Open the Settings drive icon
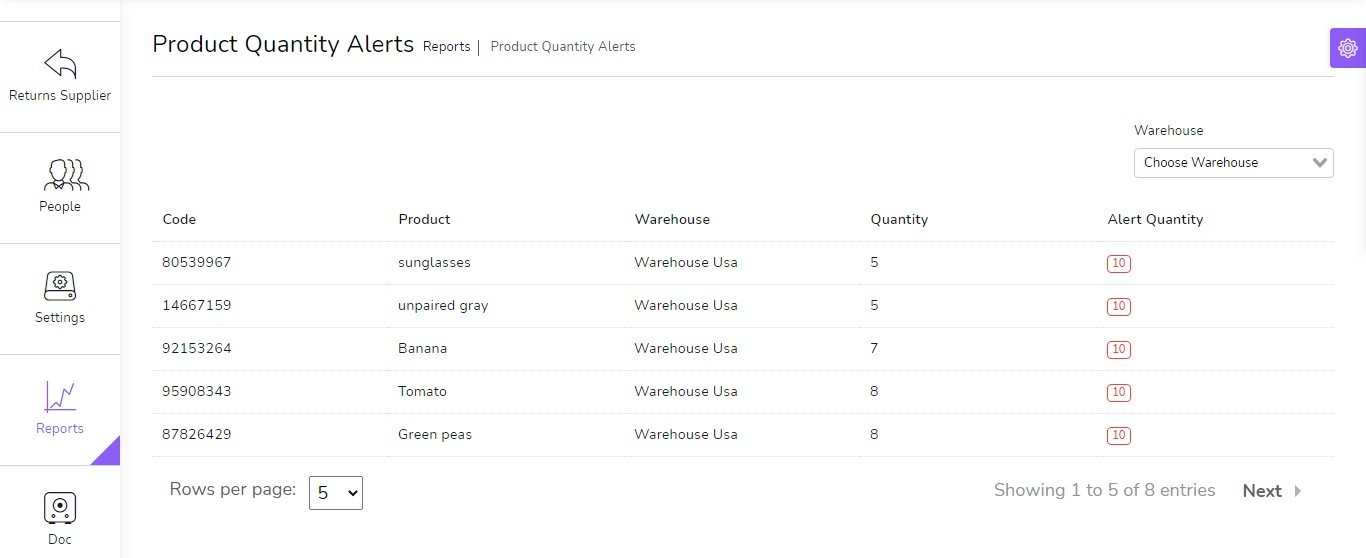The width and height of the screenshot is (1366, 558). pos(60,286)
